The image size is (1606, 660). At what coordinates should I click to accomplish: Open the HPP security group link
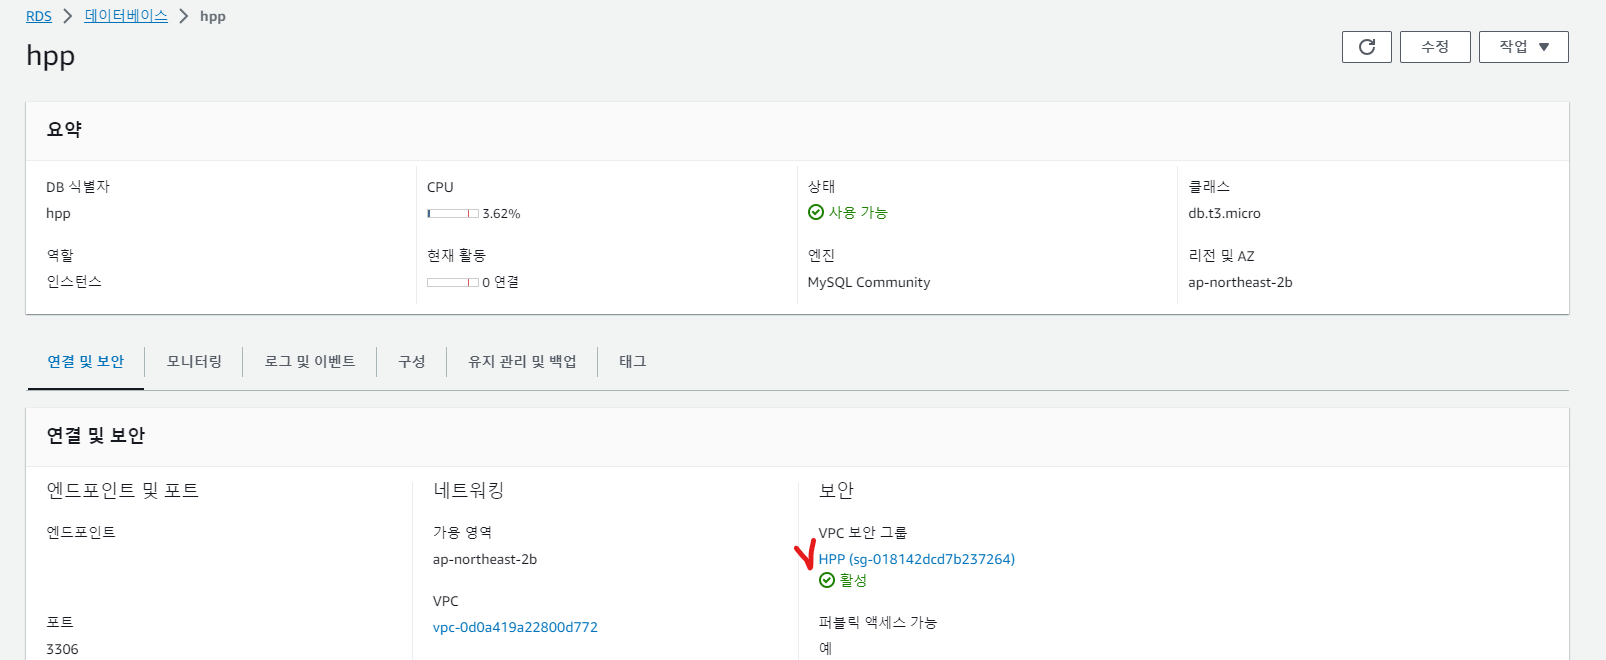coord(916,559)
